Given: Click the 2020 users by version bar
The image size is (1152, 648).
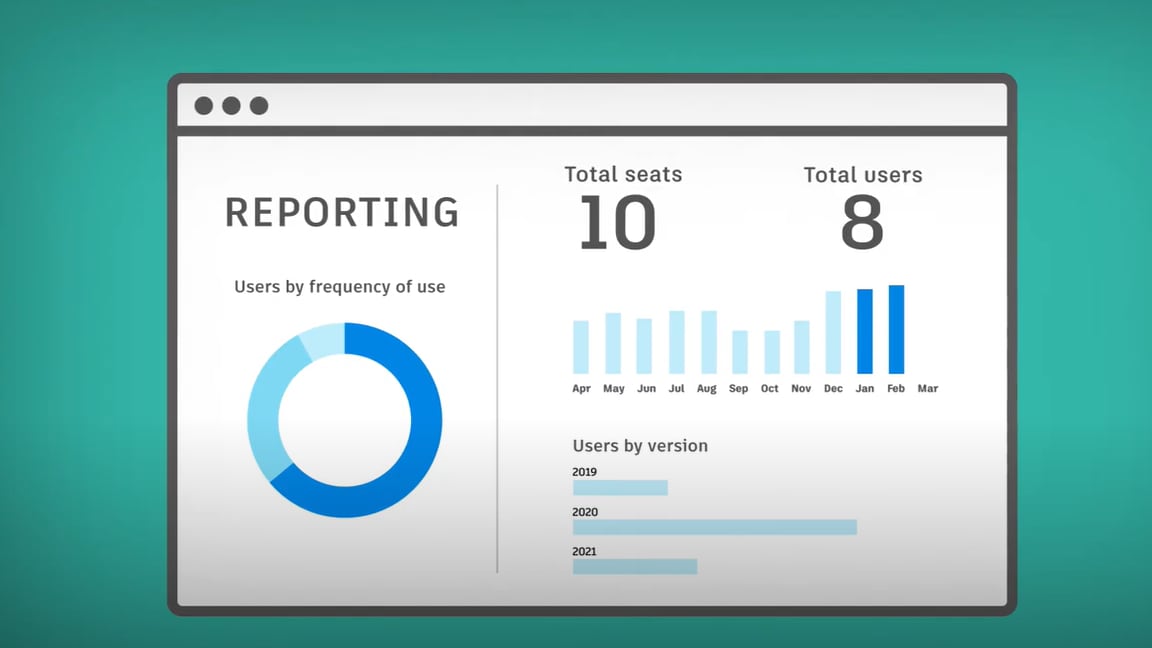Looking at the screenshot, I should (714, 527).
